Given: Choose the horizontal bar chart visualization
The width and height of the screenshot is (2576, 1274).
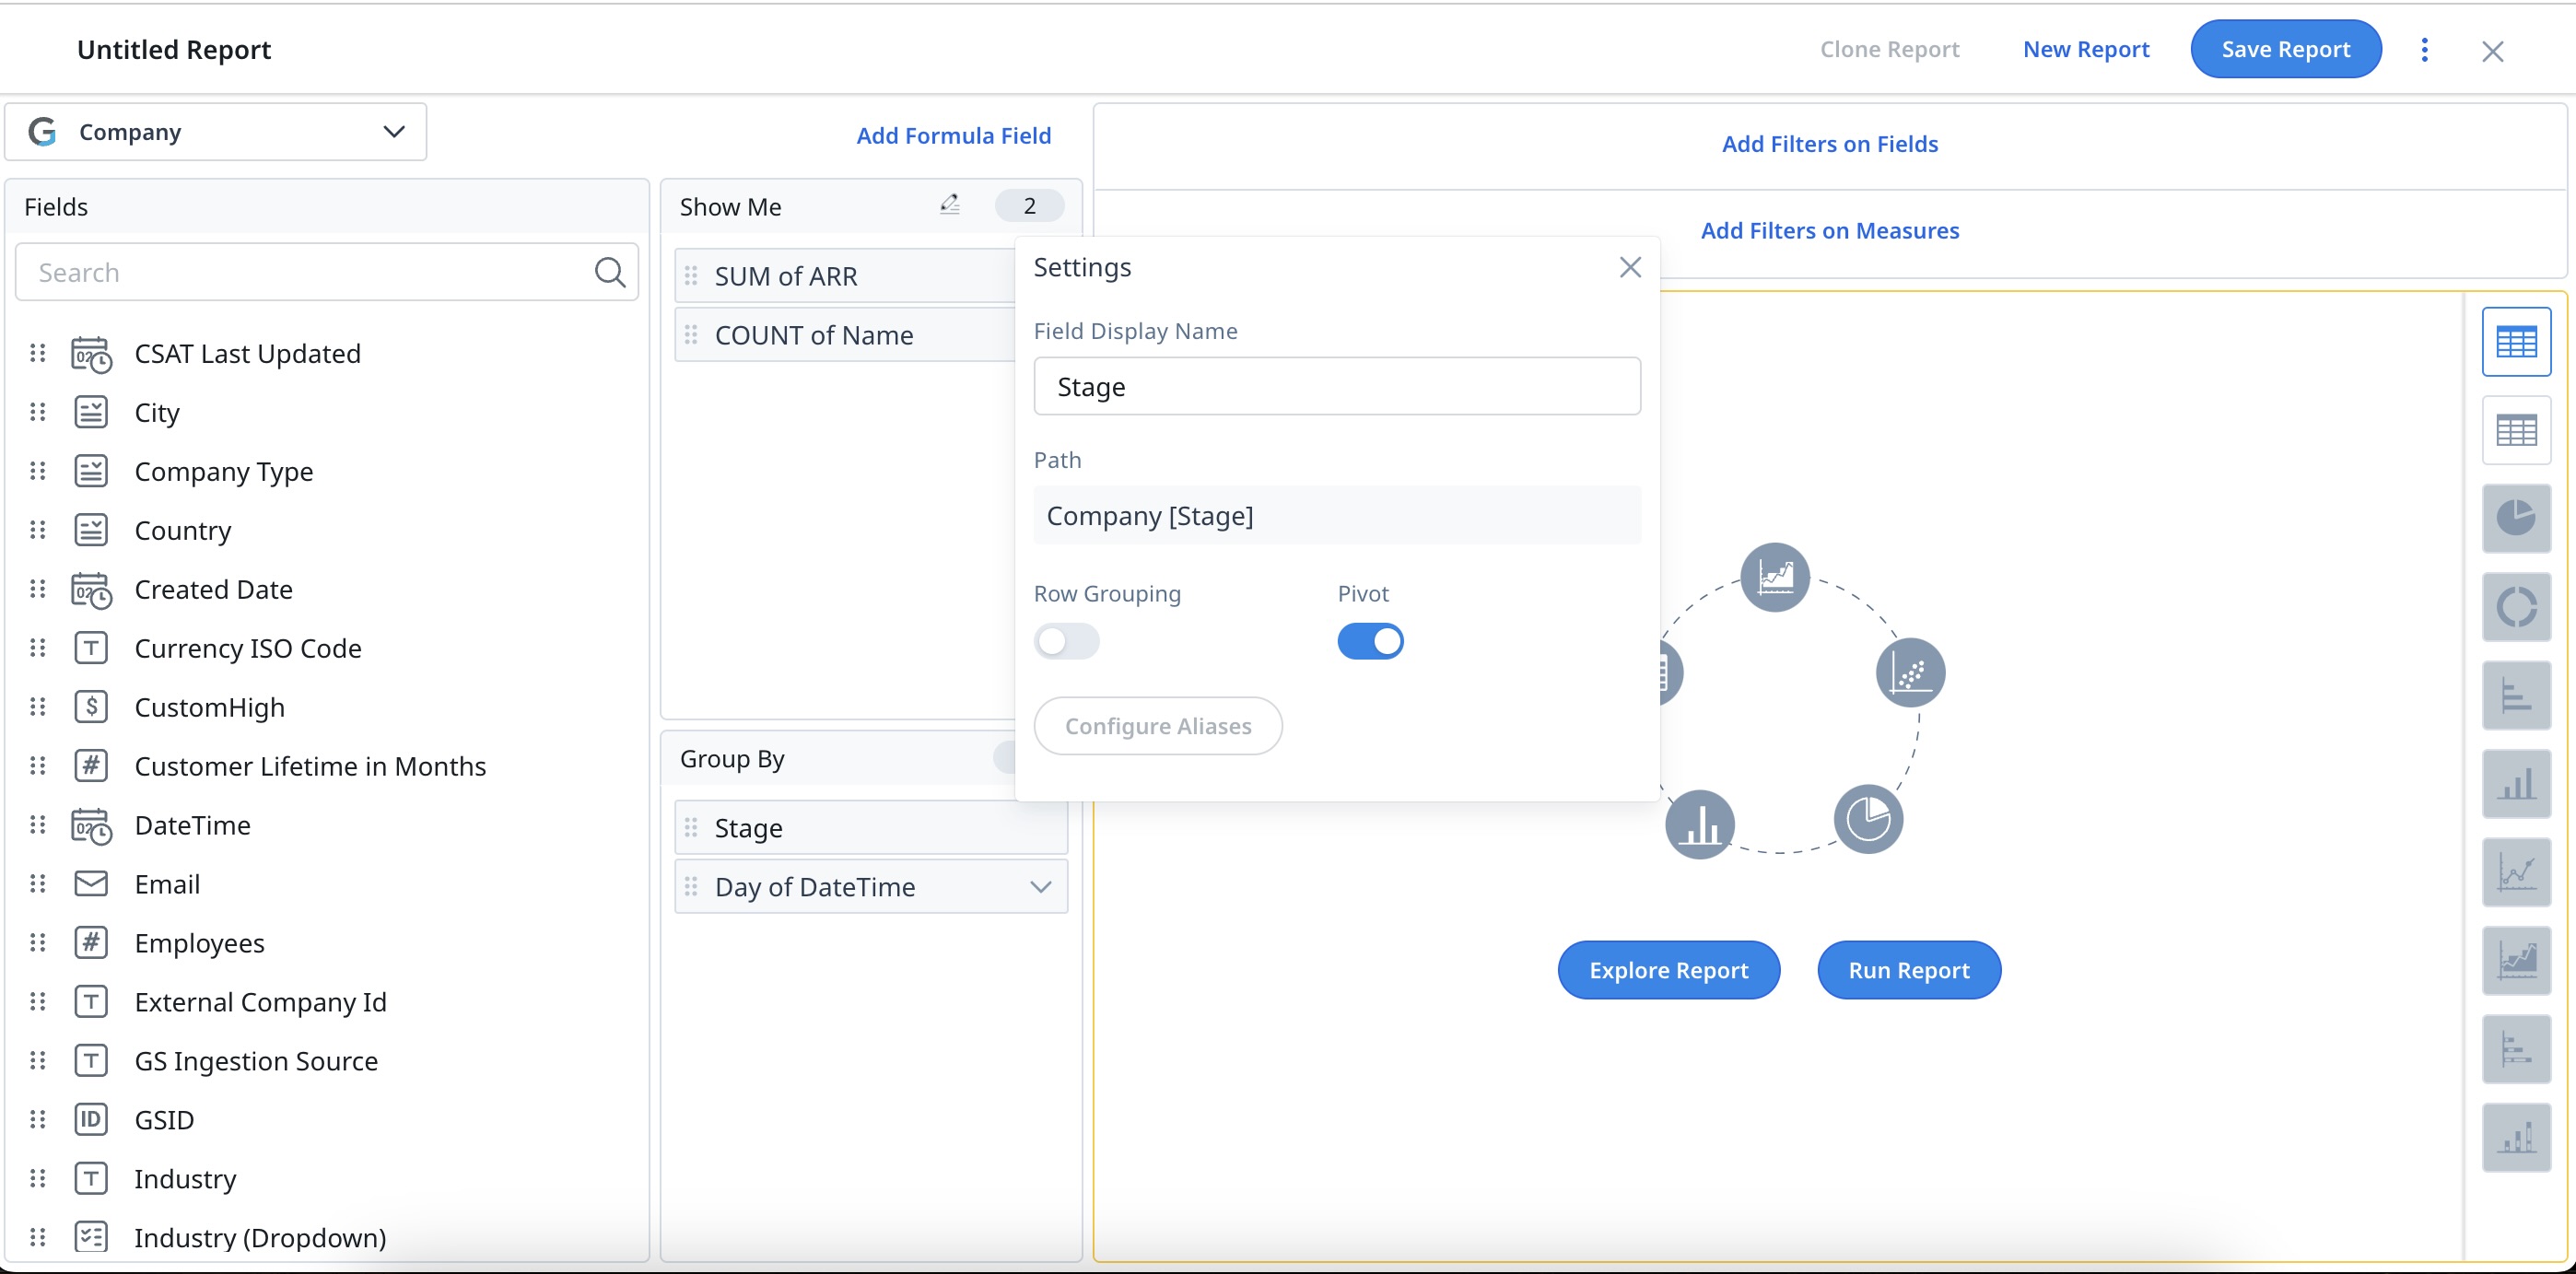Looking at the screenshot, I should [x=2516, y=696].
